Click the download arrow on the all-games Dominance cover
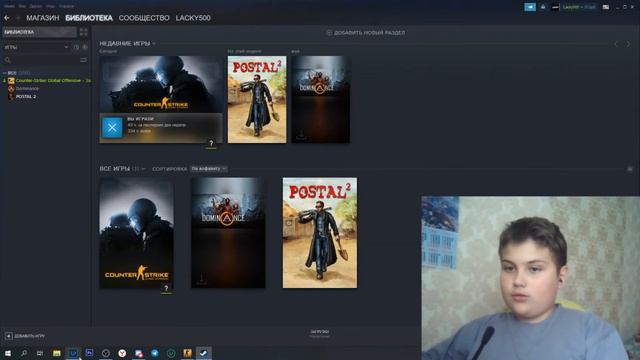 click(x=201, y=280)
